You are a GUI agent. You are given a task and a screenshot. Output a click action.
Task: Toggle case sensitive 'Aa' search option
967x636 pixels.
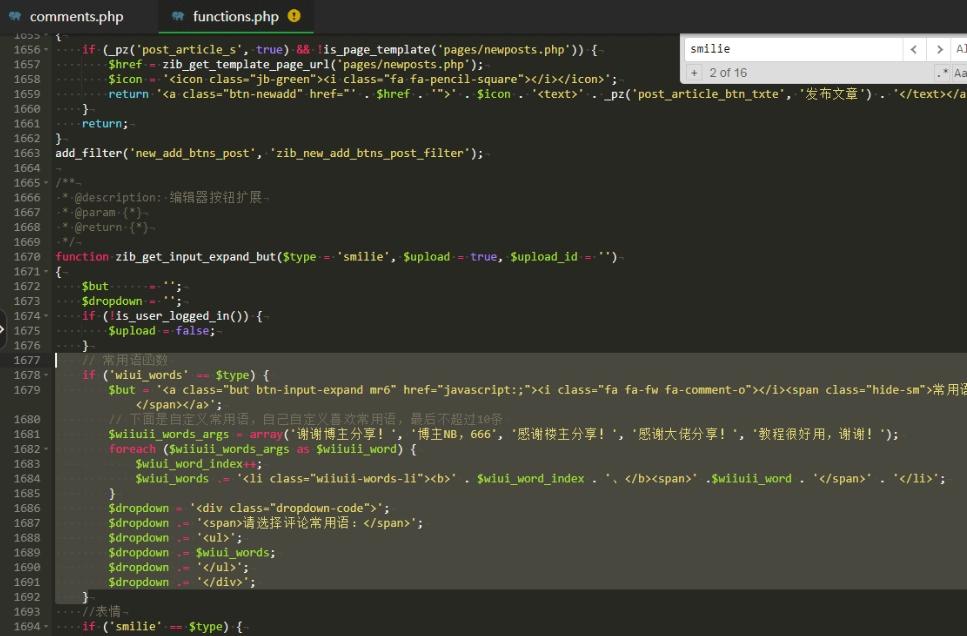tap(960, 73)
